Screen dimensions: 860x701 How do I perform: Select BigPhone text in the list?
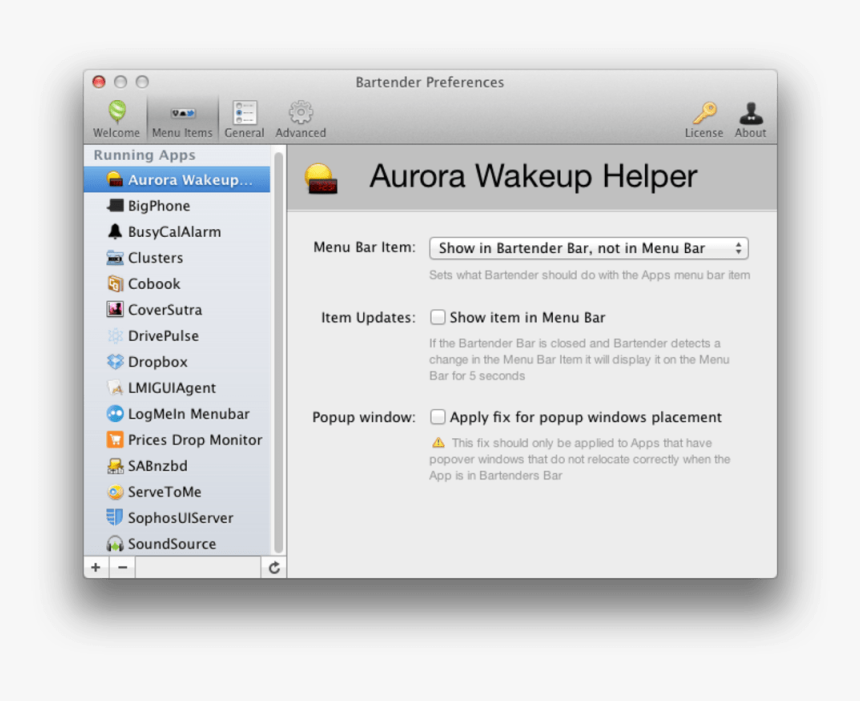coord(159,206)
